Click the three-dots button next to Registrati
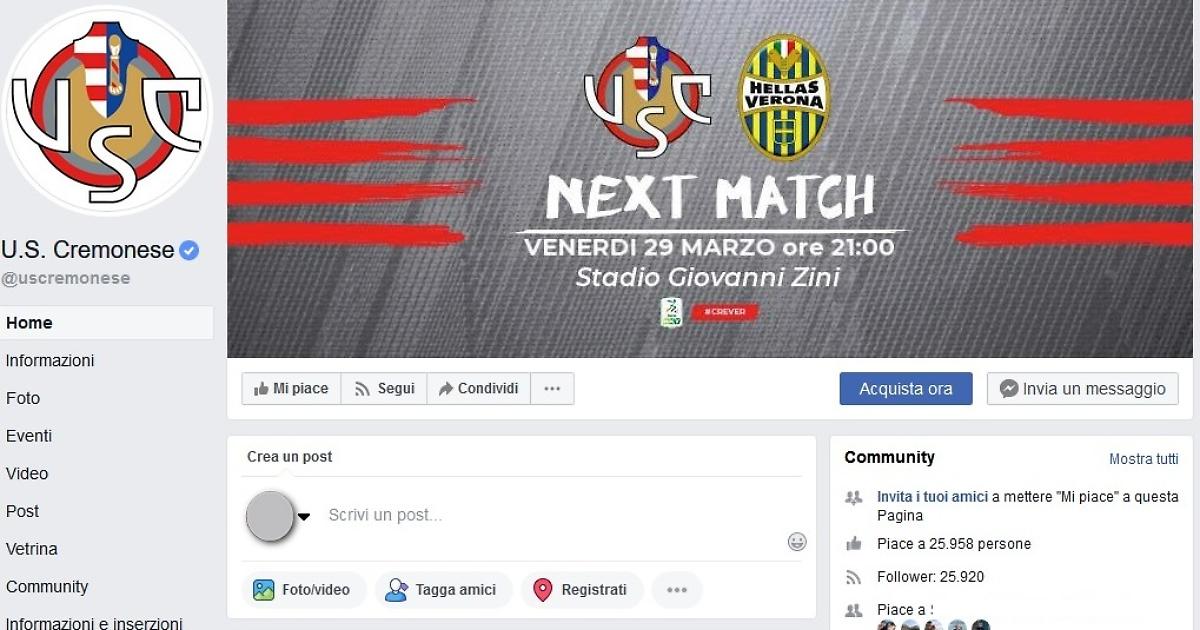 click(677, 590)
